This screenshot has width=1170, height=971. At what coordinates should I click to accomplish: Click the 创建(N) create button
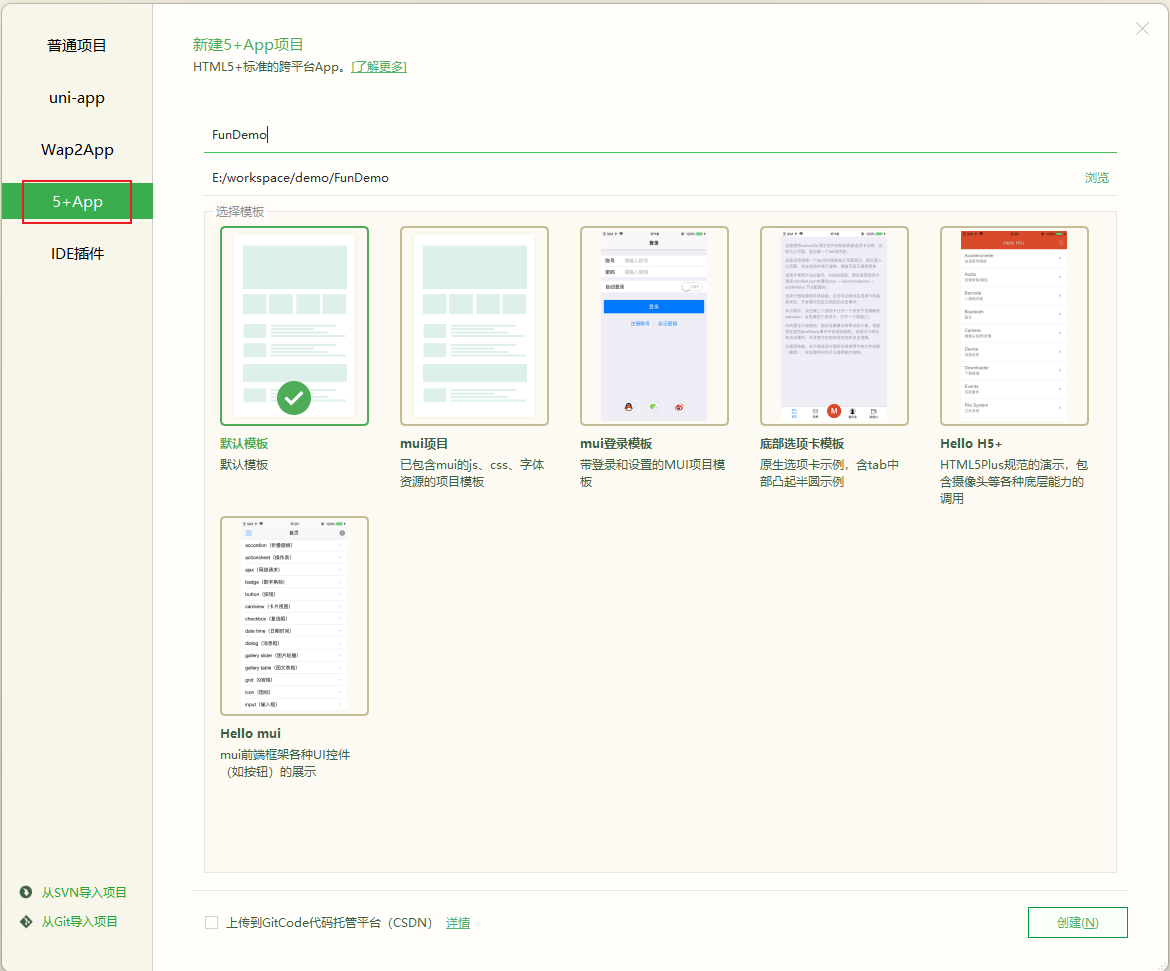[1077, 922]
